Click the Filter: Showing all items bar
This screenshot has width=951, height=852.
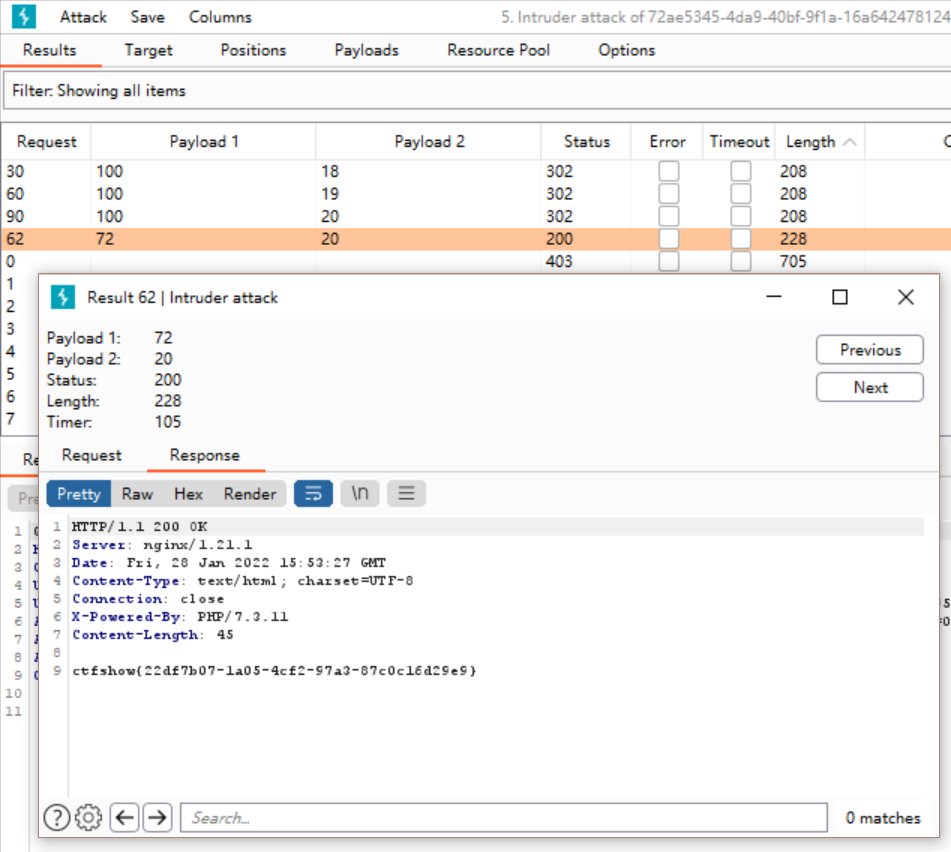point(477,90)
